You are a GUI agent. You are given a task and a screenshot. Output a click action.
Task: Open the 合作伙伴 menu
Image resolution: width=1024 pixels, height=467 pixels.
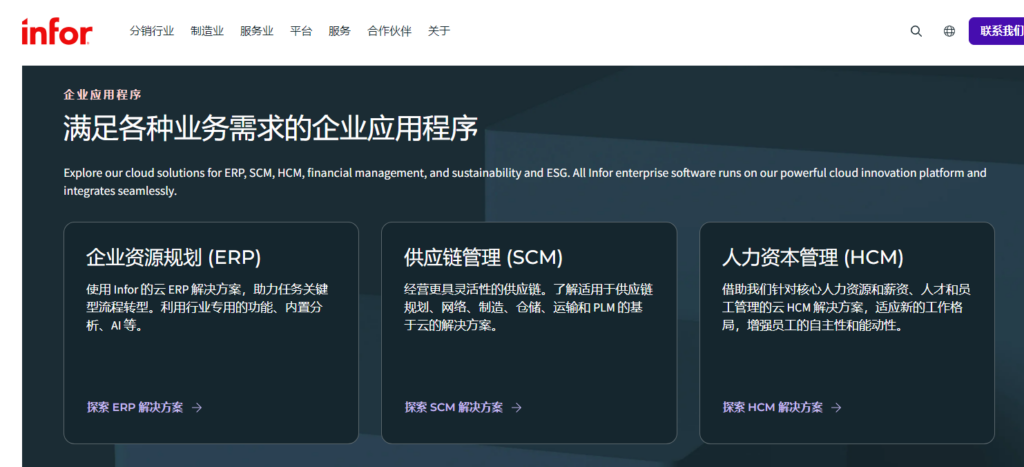point(389,31)
